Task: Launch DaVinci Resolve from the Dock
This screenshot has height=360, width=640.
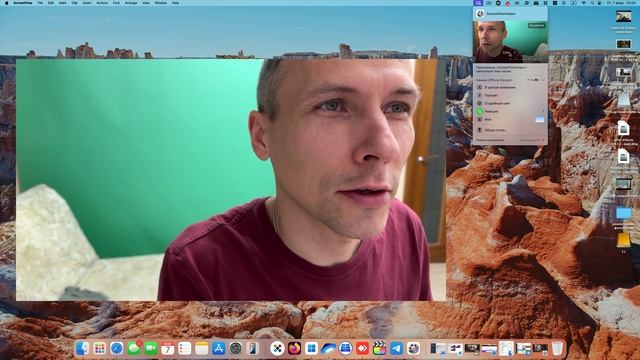Action: [x=278, y=348]
